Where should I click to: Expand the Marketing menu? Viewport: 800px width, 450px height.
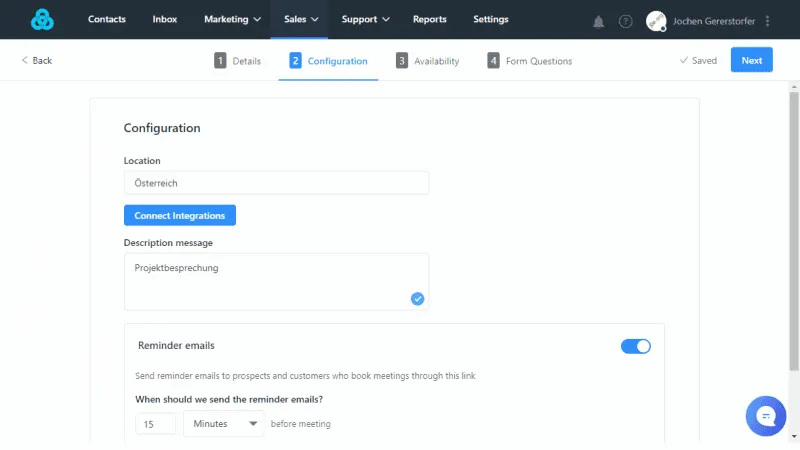pyautogui.click(x=232, y=19)
